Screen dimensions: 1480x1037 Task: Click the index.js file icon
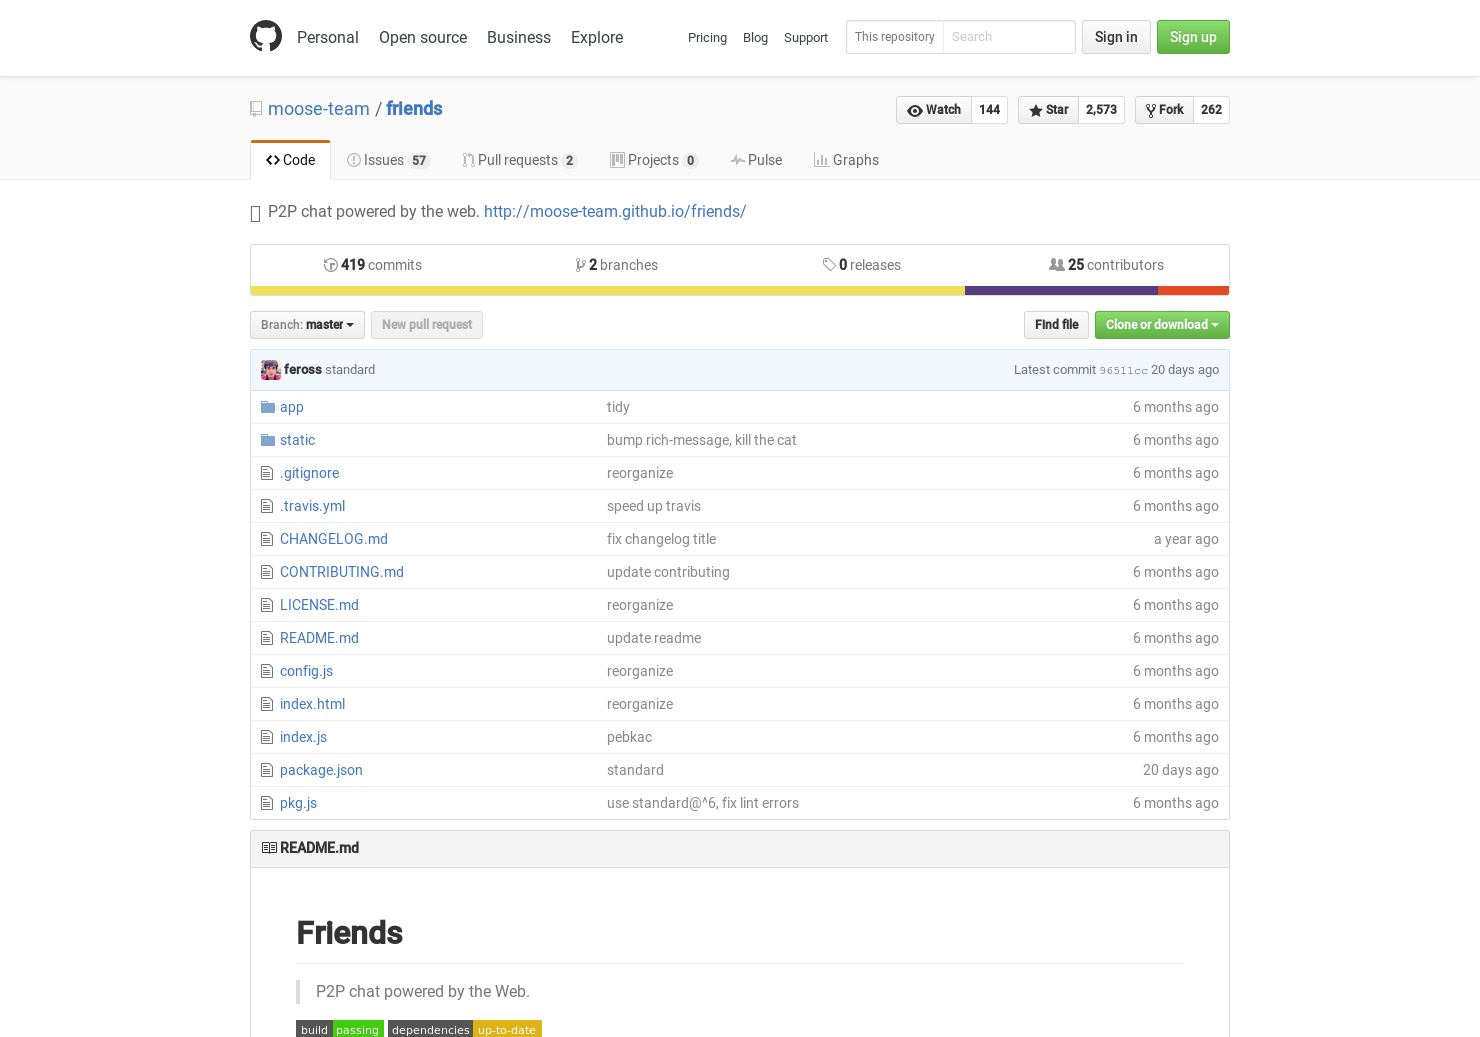click(x=267, y=737)
